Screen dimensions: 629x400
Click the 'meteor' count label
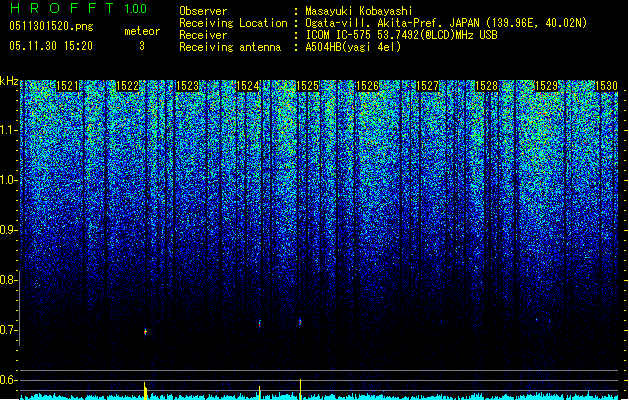tap(142, 31)
